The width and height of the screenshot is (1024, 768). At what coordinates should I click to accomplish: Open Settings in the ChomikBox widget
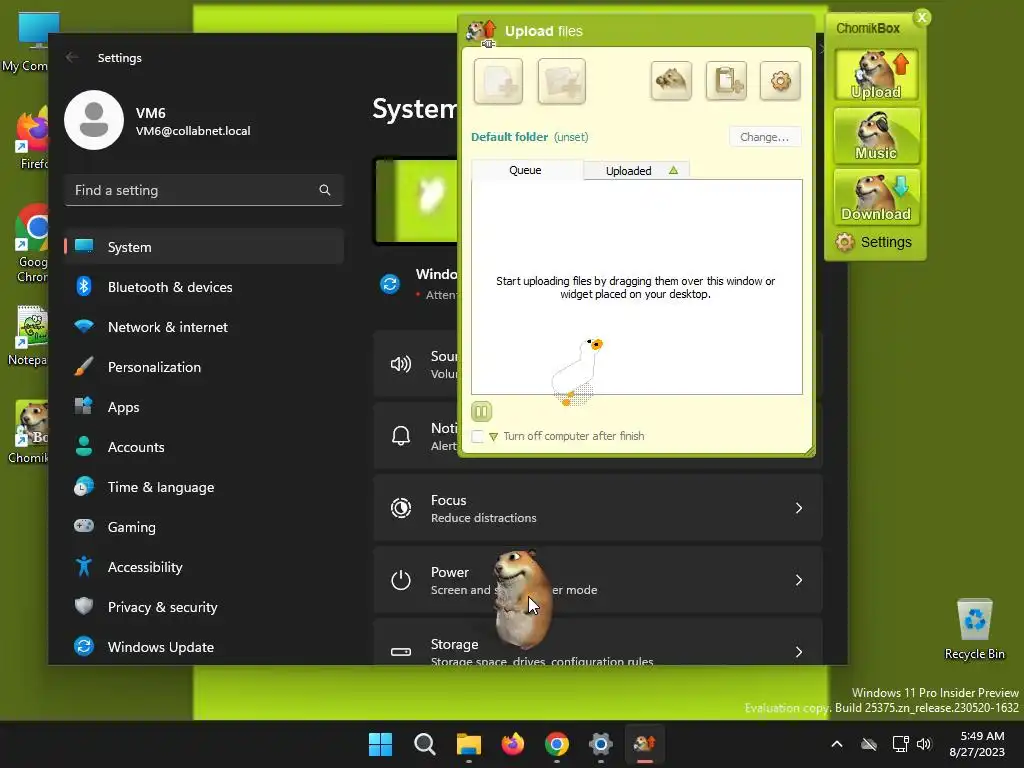(874, 242)
